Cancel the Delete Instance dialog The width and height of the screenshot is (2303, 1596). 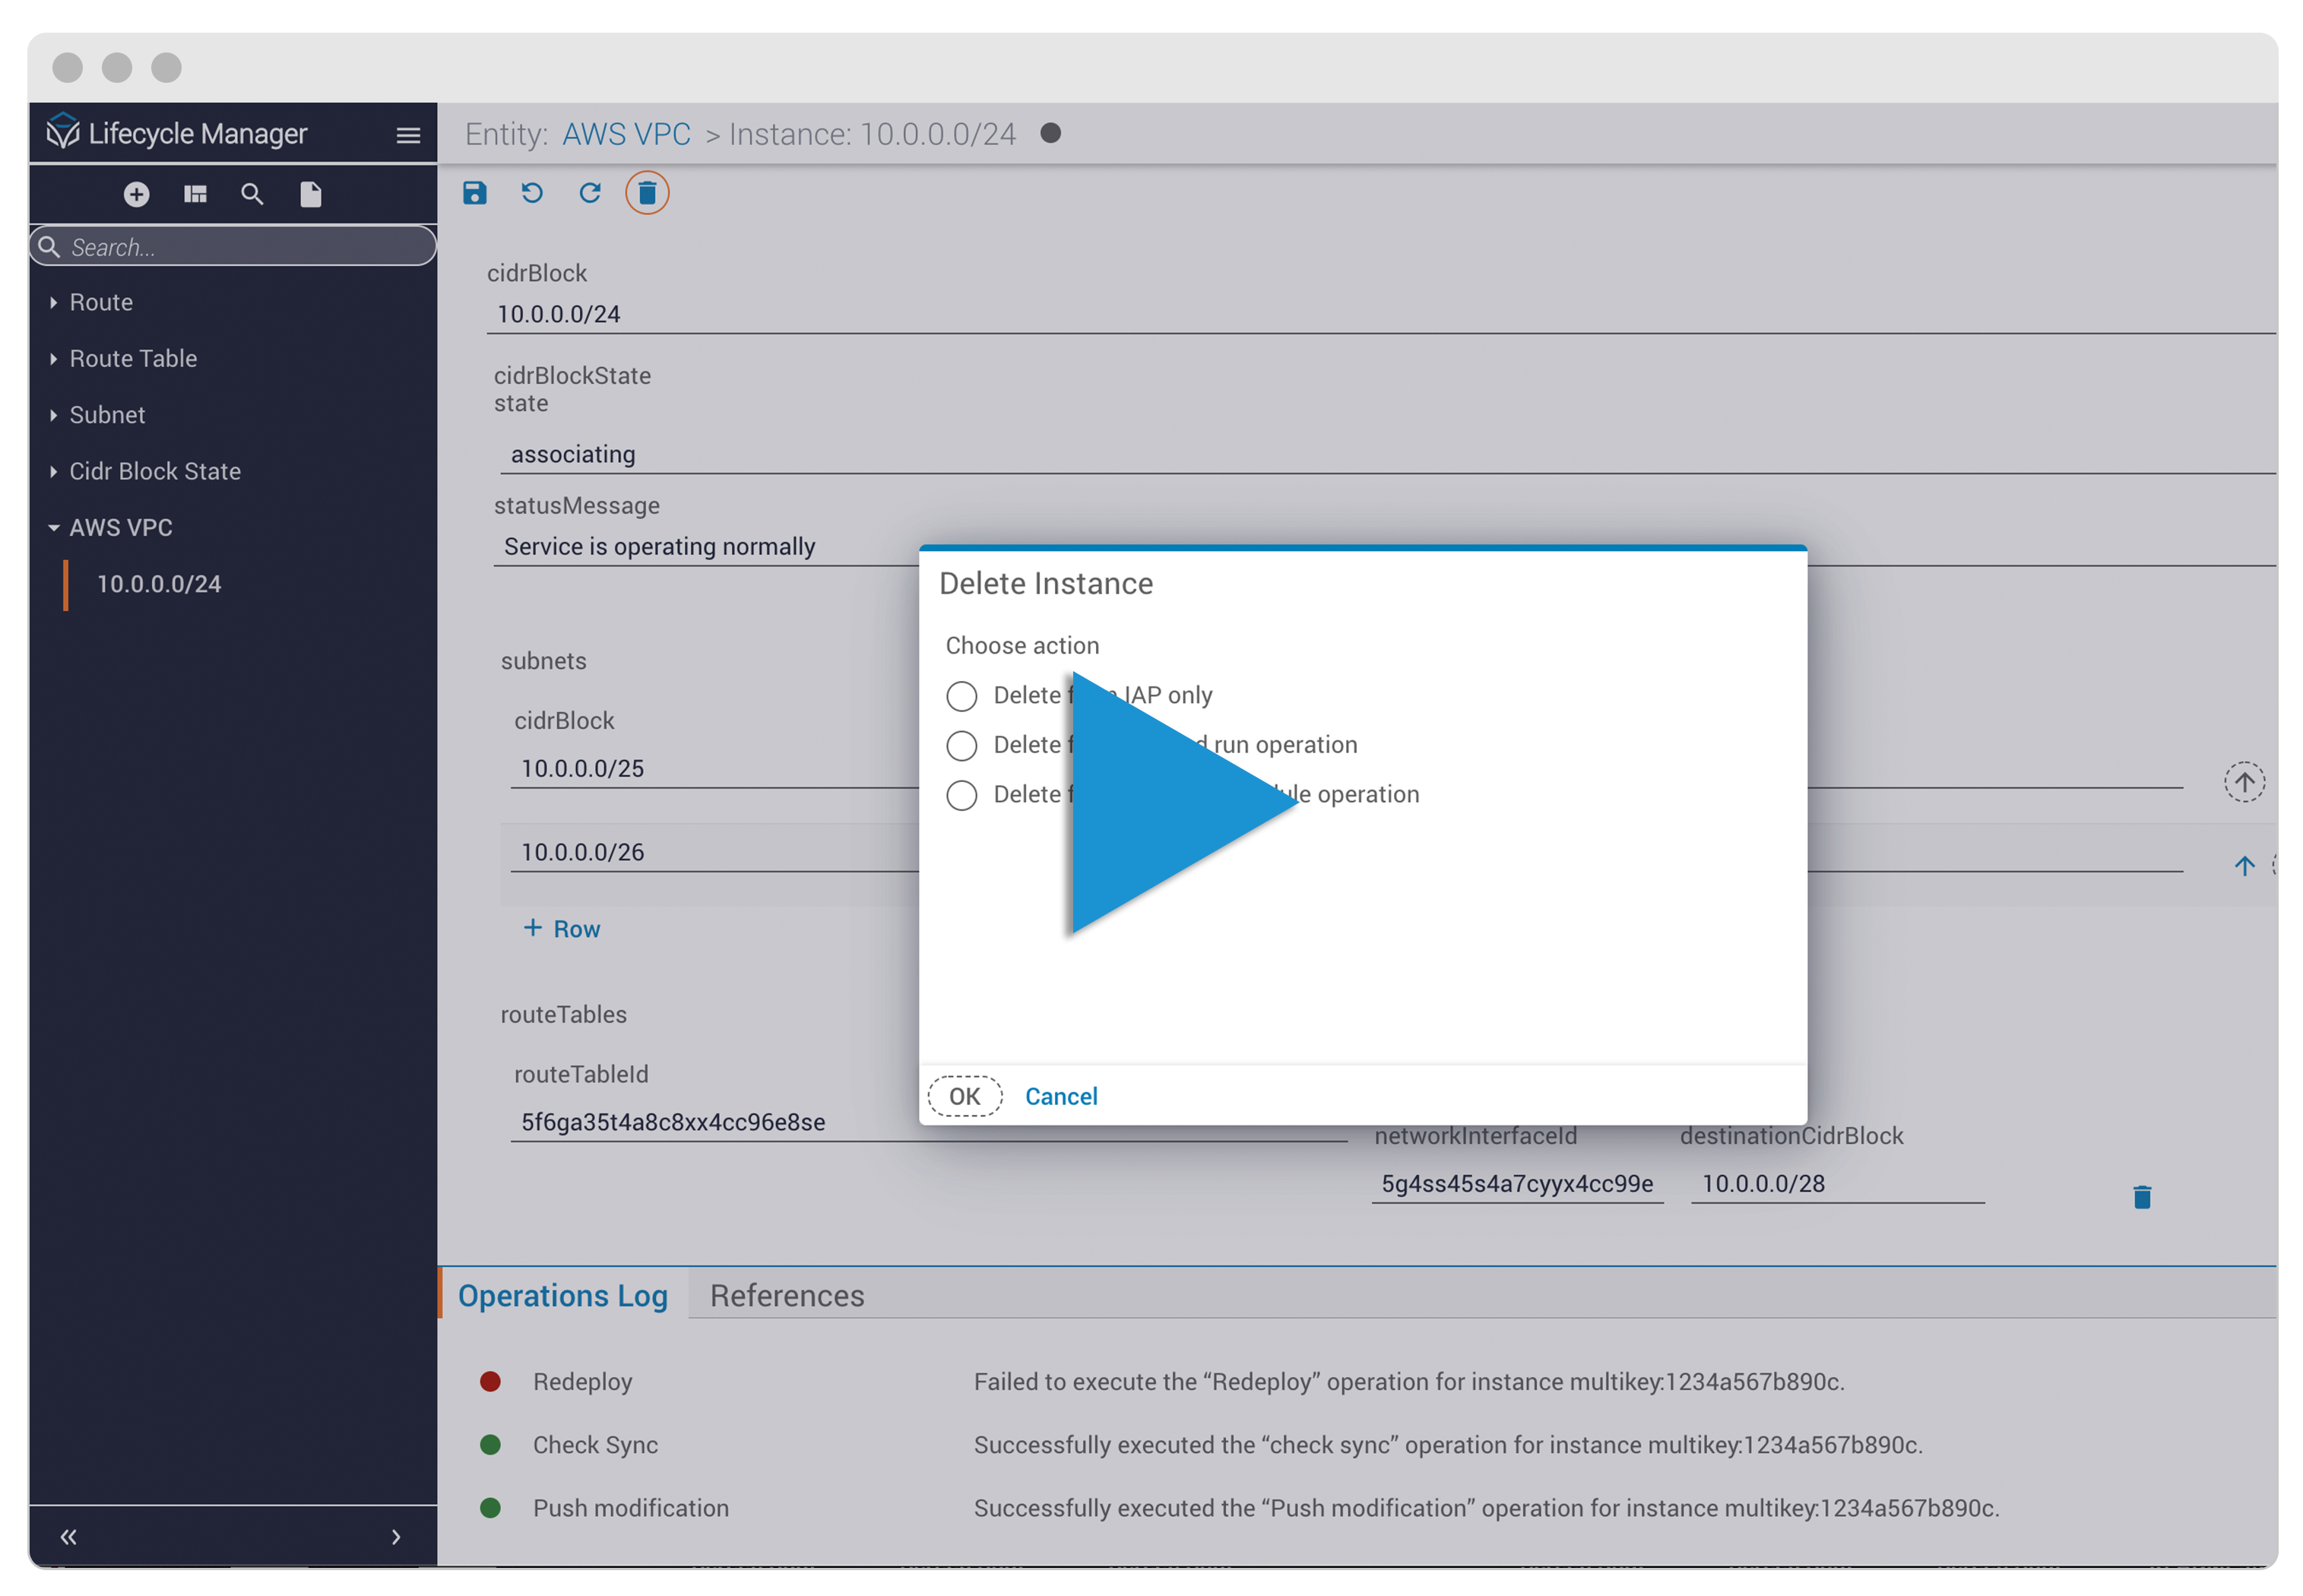(x=1060, y=1097)
